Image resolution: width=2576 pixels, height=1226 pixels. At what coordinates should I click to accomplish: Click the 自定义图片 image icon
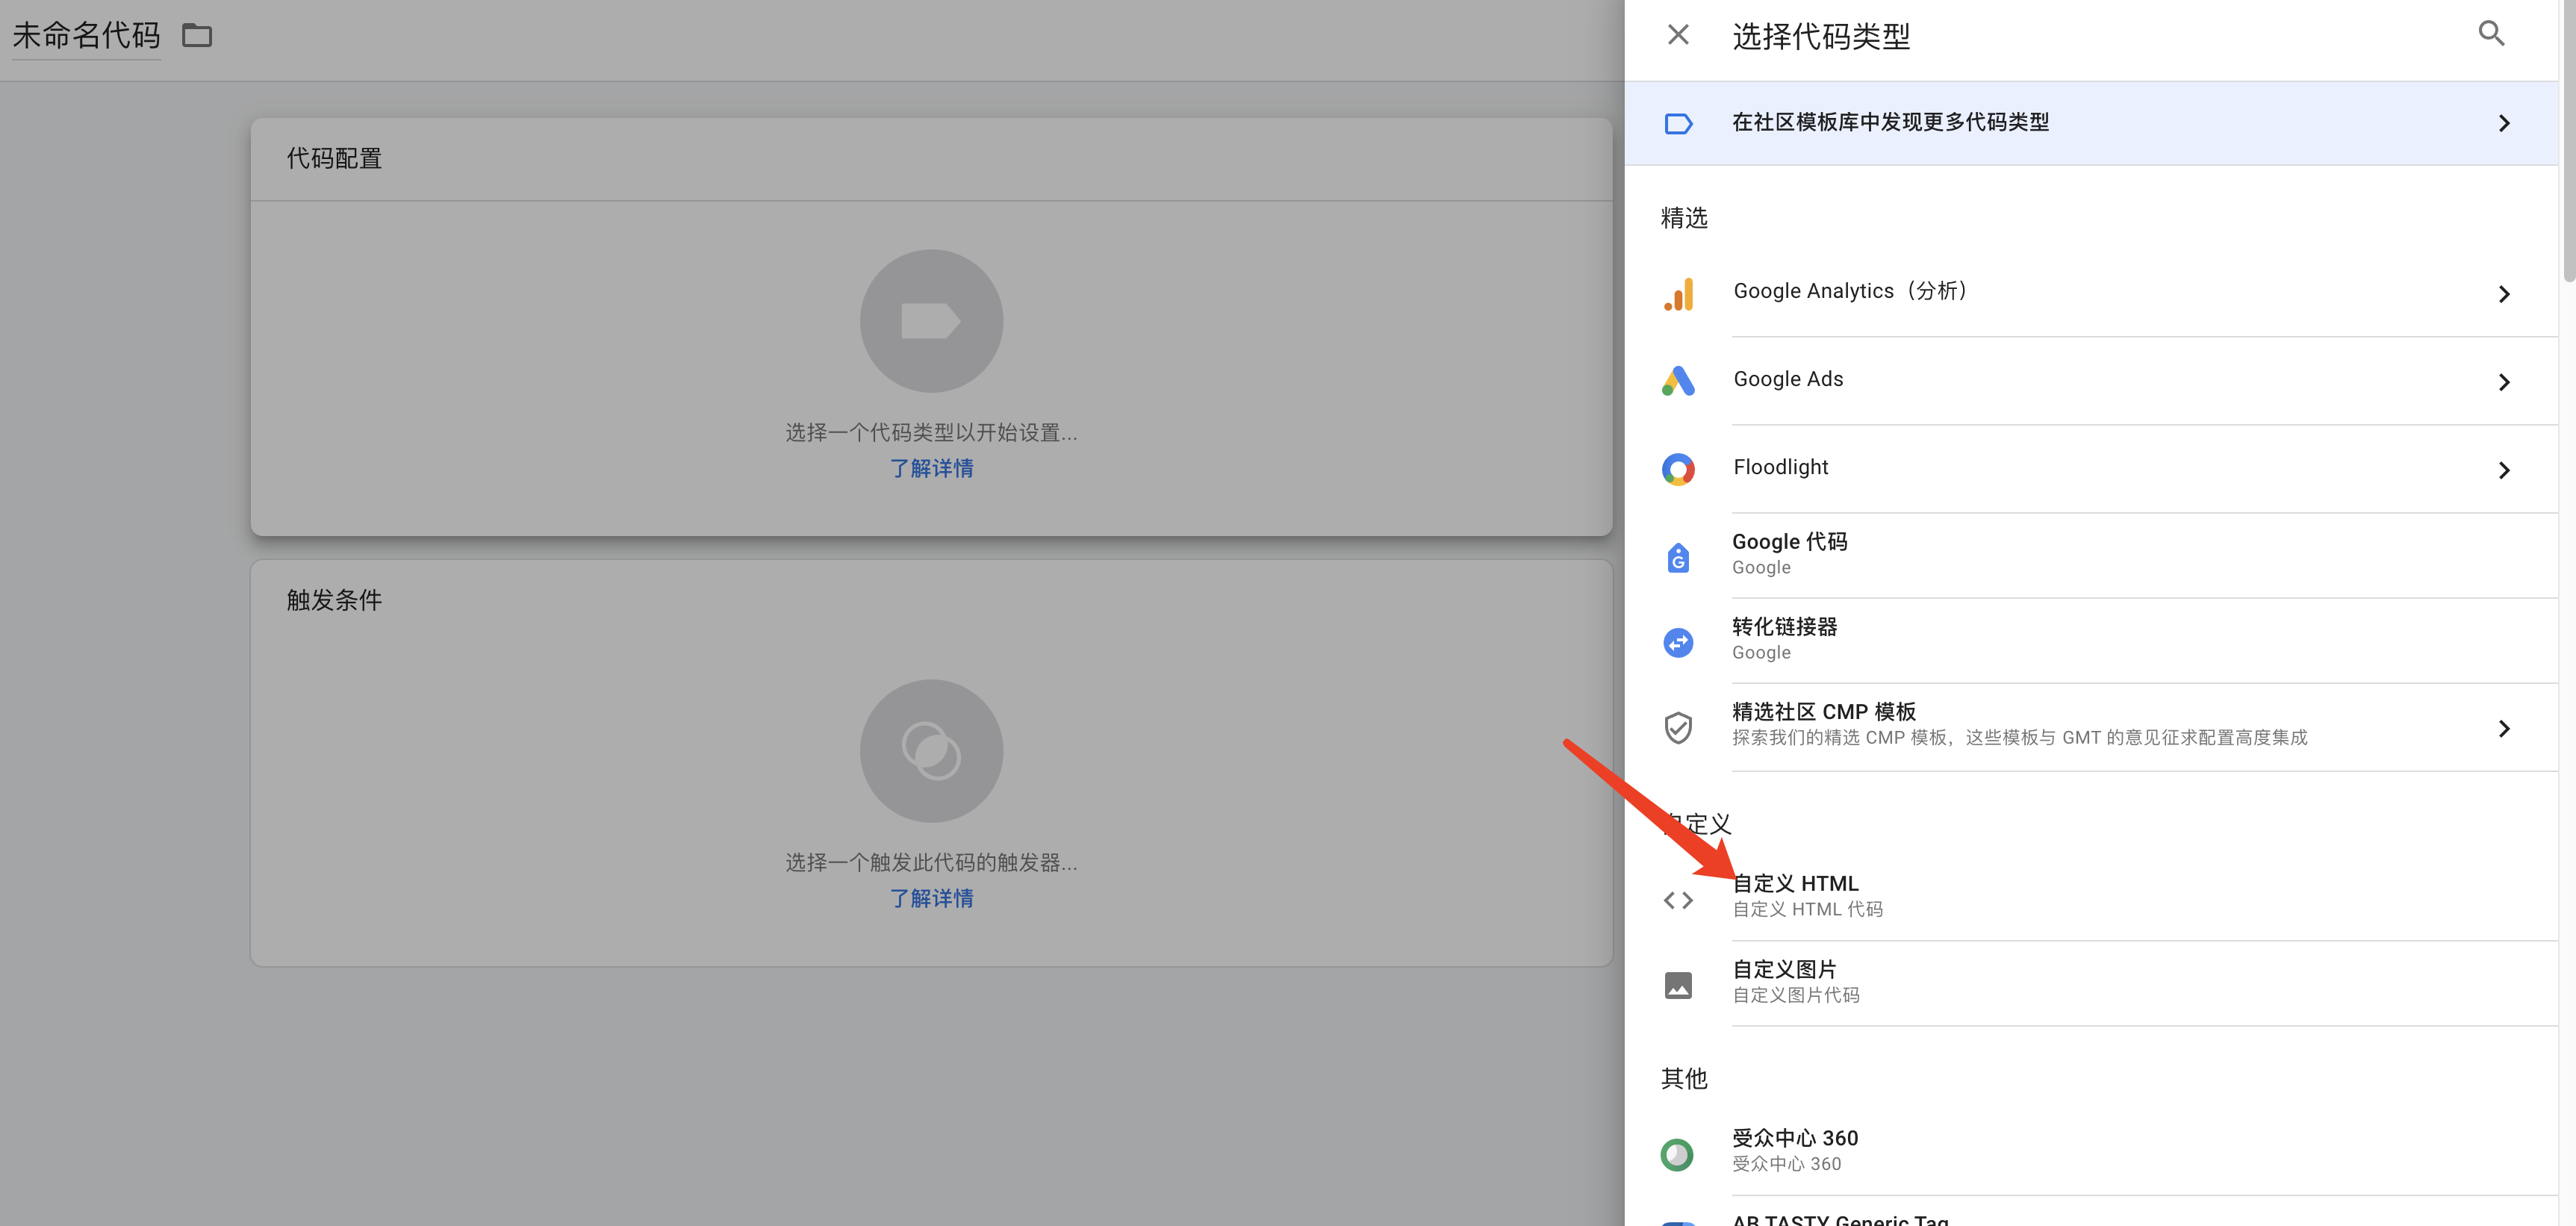[1678, 985]
